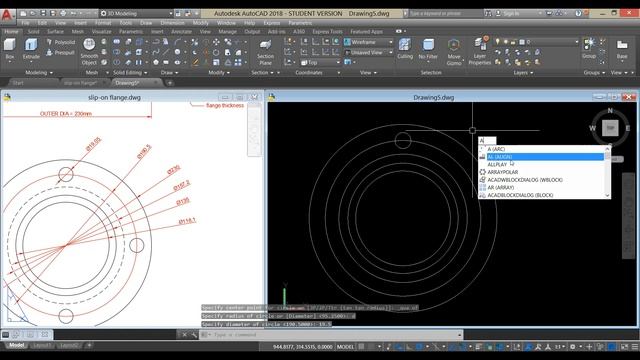Image resolution: width=640 pixels, height=360 pixels.
Task: Select ARRAYPOLAR from the command suggestions
Action: tap(541, 172)
